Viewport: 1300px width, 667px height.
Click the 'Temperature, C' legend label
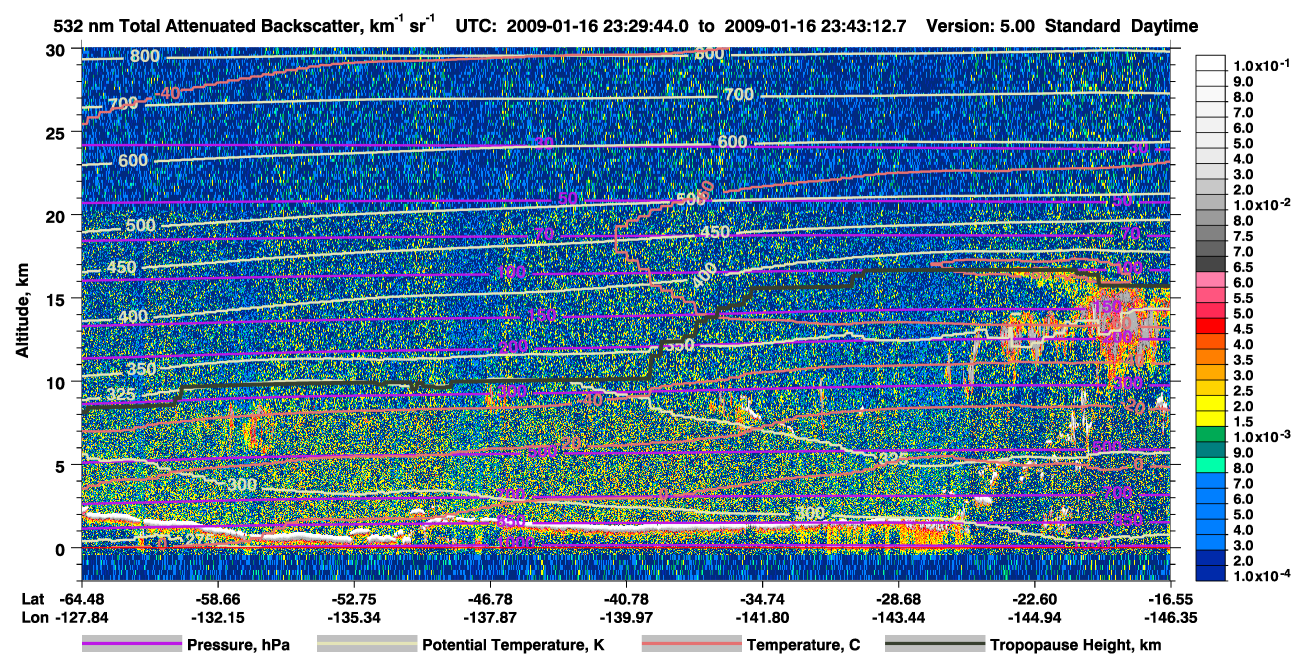803,646
